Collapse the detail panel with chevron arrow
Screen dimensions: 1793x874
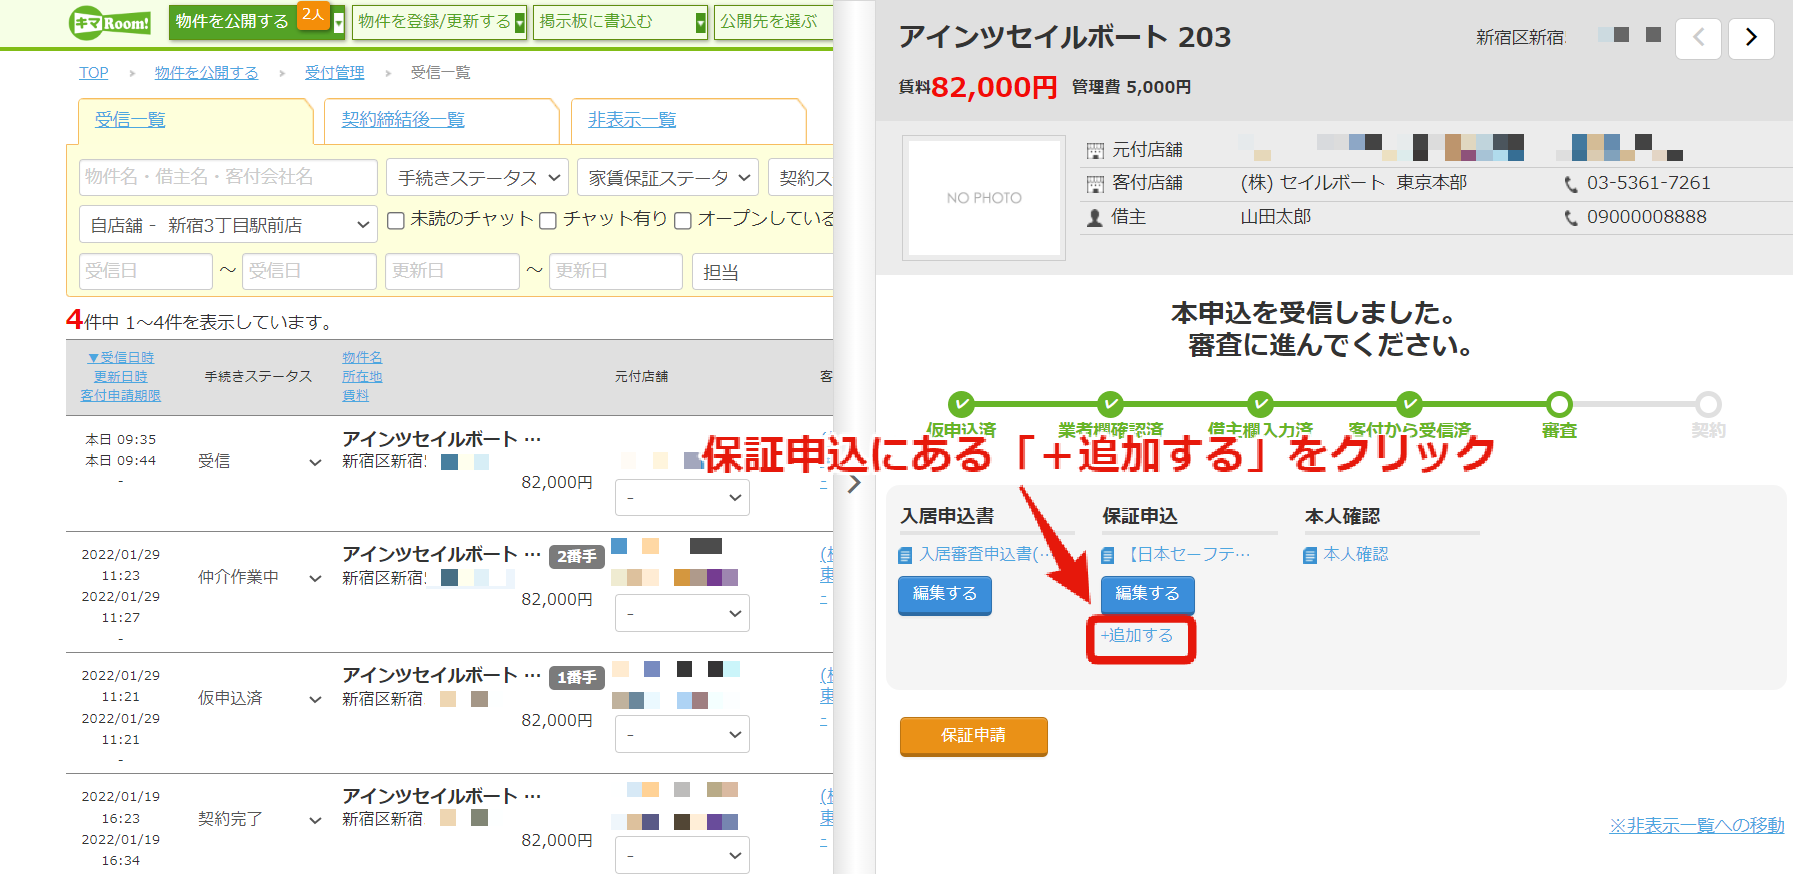pyautogui.click(x=854, y=484)
